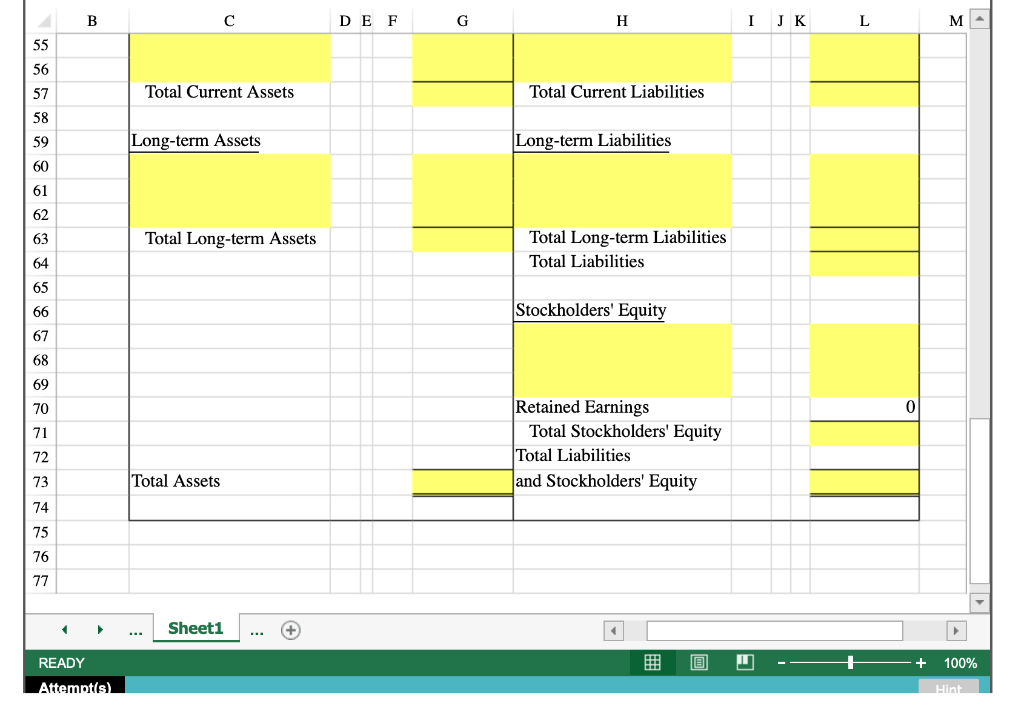
Task: Expand hidden sheets via the right ellipsis
Action: coord(256,629)
